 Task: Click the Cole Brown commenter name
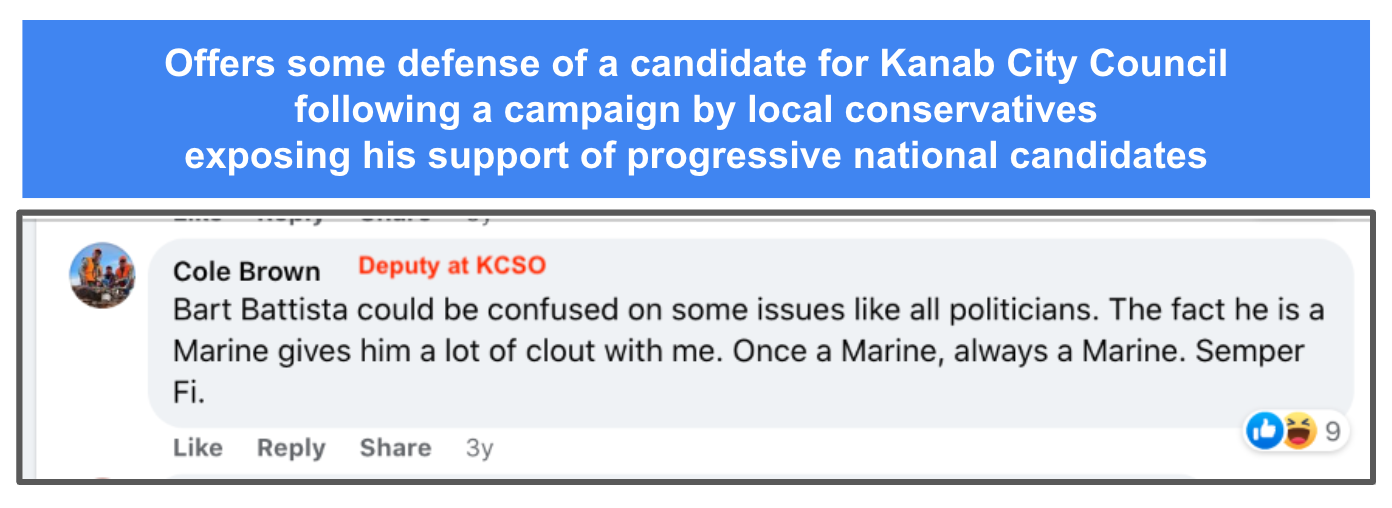246,271
